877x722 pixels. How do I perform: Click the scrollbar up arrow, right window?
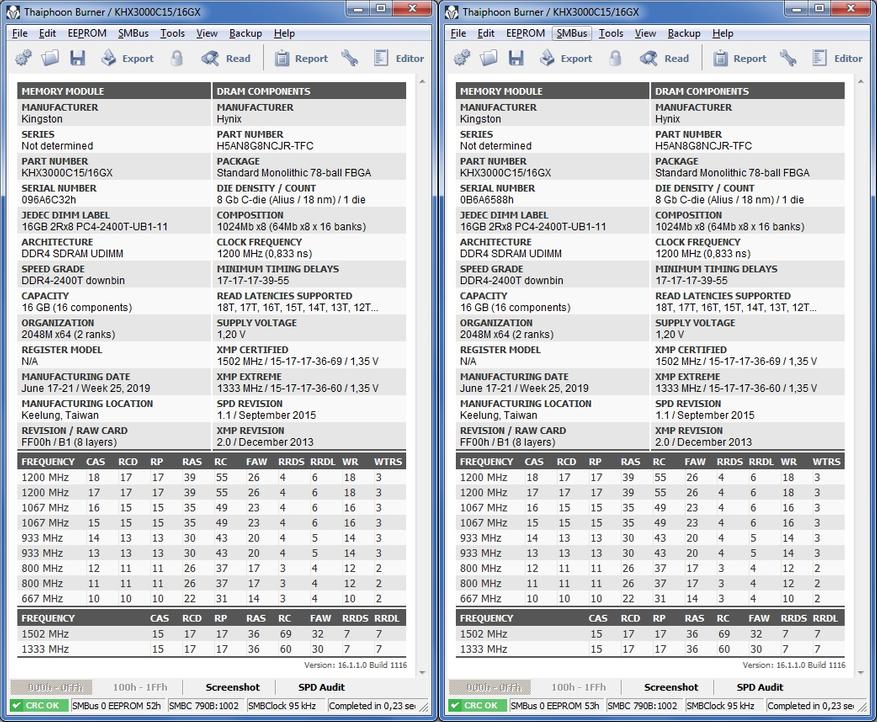[x=861, y=82]
